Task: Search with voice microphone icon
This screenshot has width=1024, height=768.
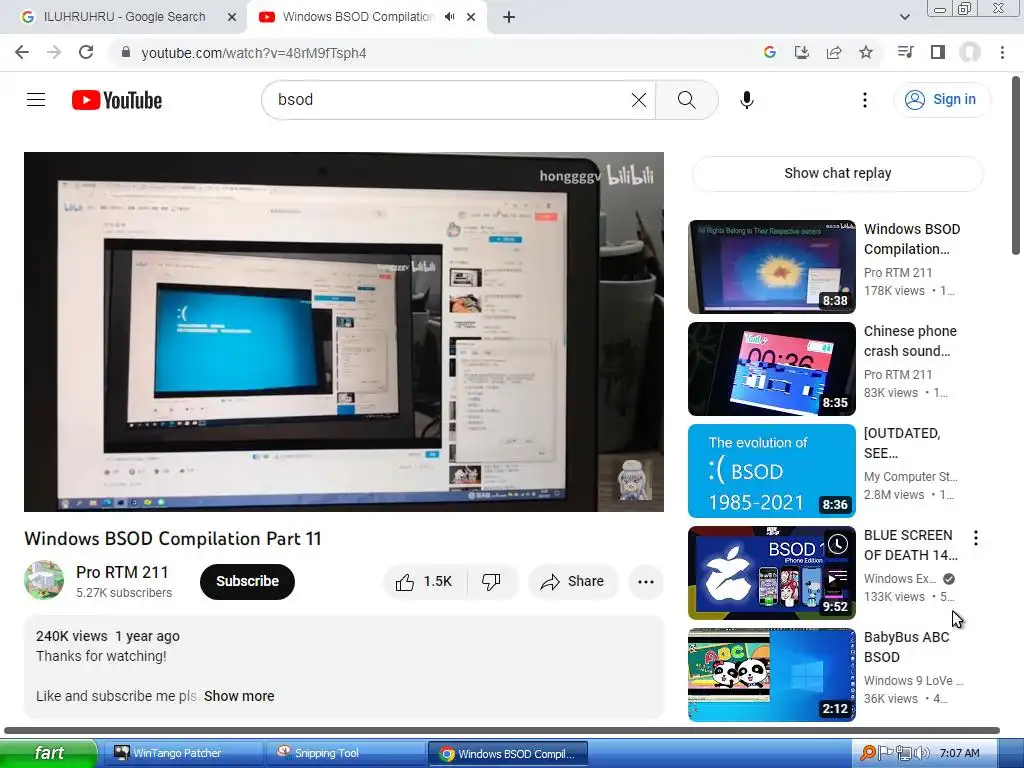Action: (x=747, y=100)
